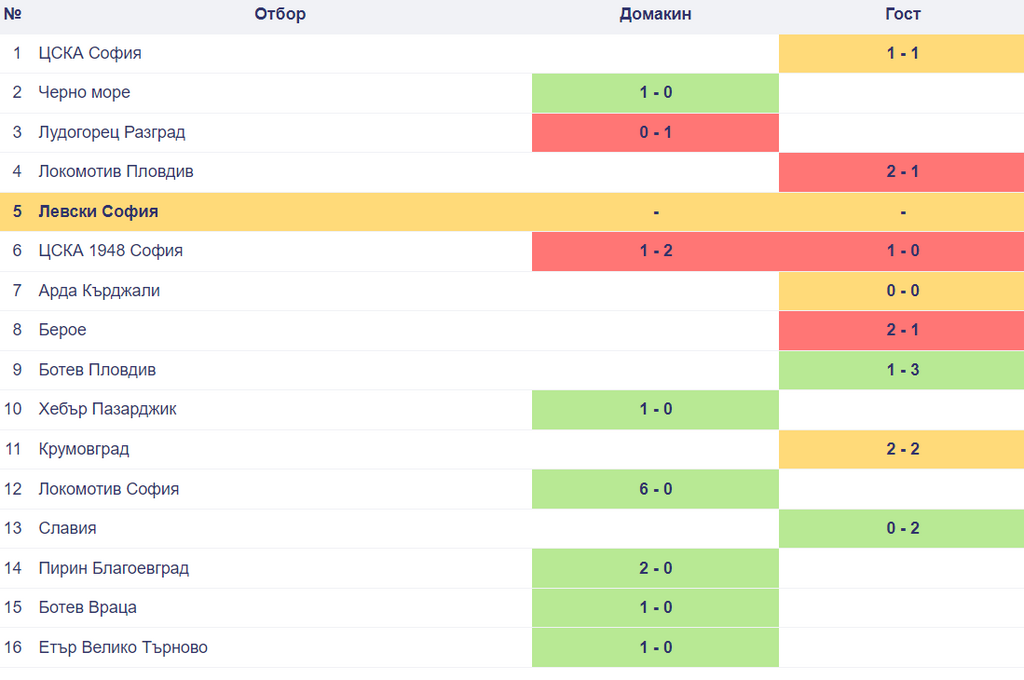This screenshot has width=1024, height=680.
Task: Open the ЦСКА София team link
Action: click(90, 53)
